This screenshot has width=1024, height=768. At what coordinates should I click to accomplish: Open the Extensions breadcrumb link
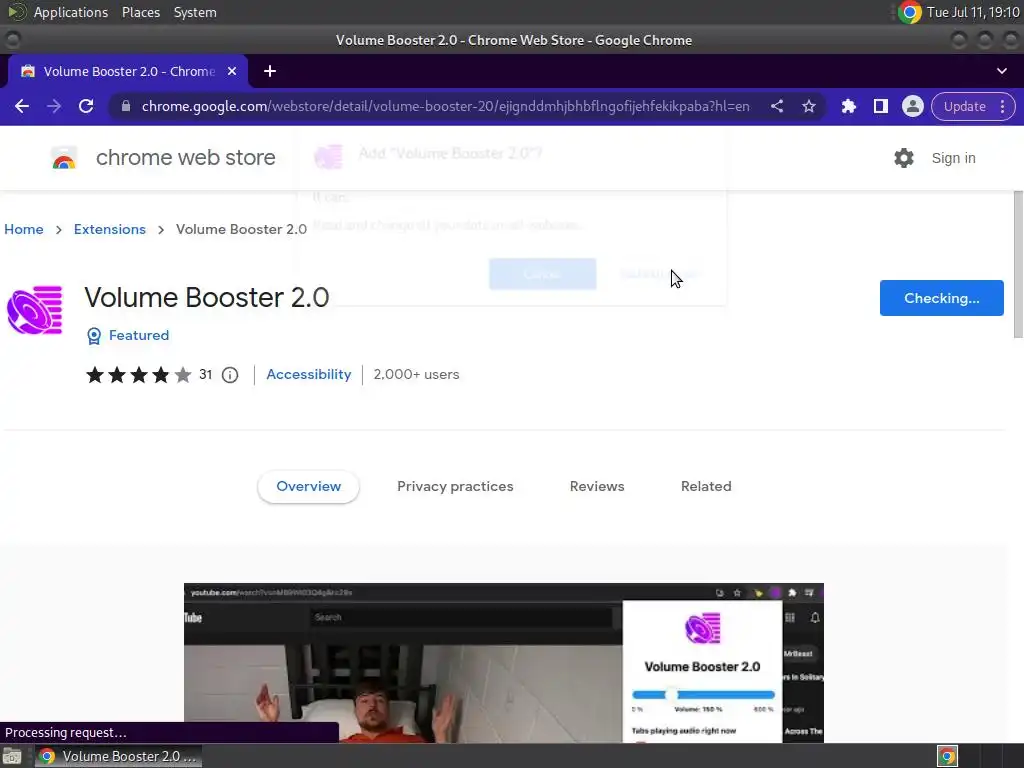coord(110,229)
